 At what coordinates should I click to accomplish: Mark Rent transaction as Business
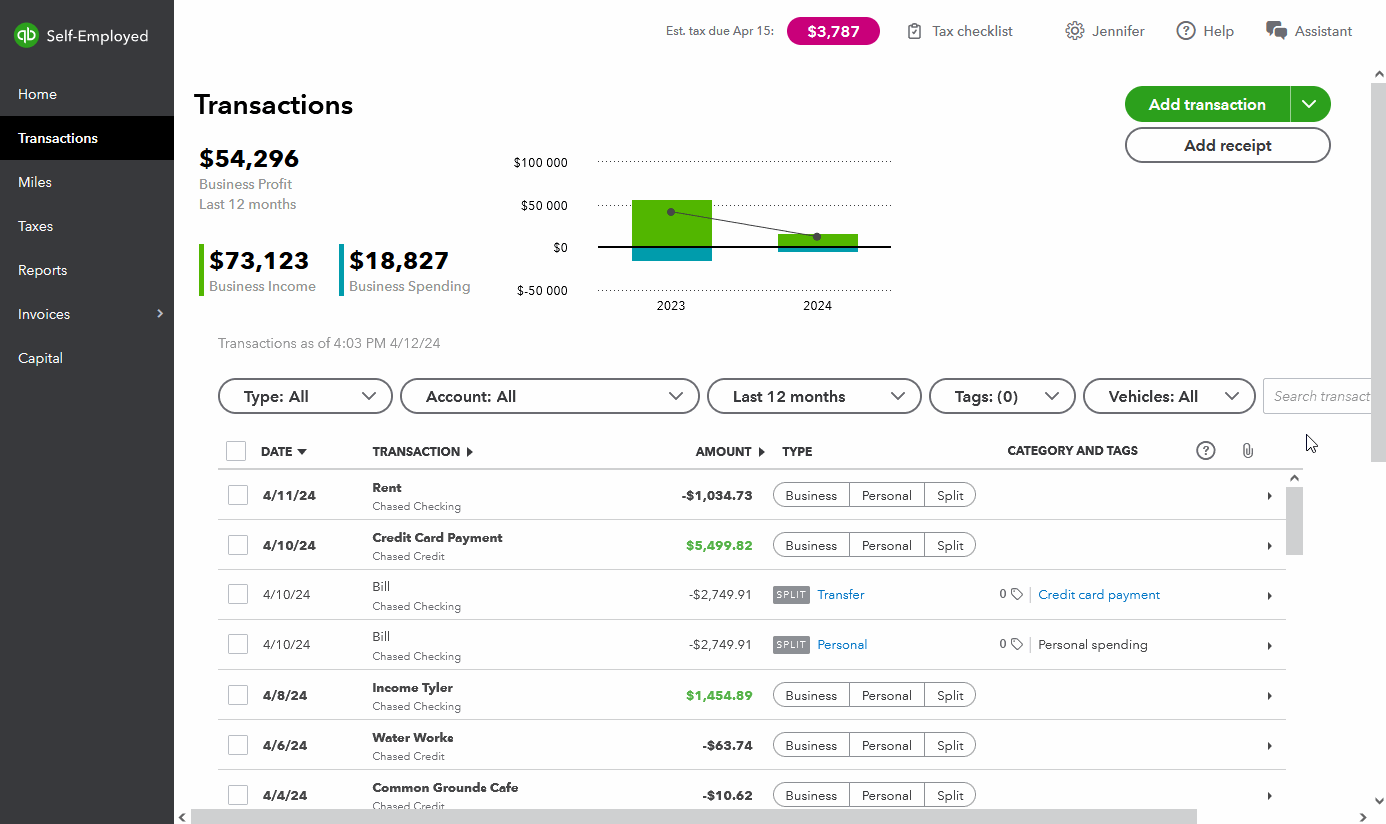coord(811,495)
